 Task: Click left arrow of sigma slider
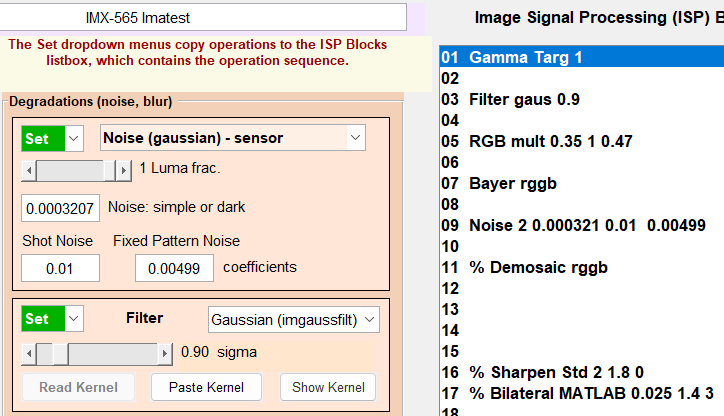[x=29, y=354]
